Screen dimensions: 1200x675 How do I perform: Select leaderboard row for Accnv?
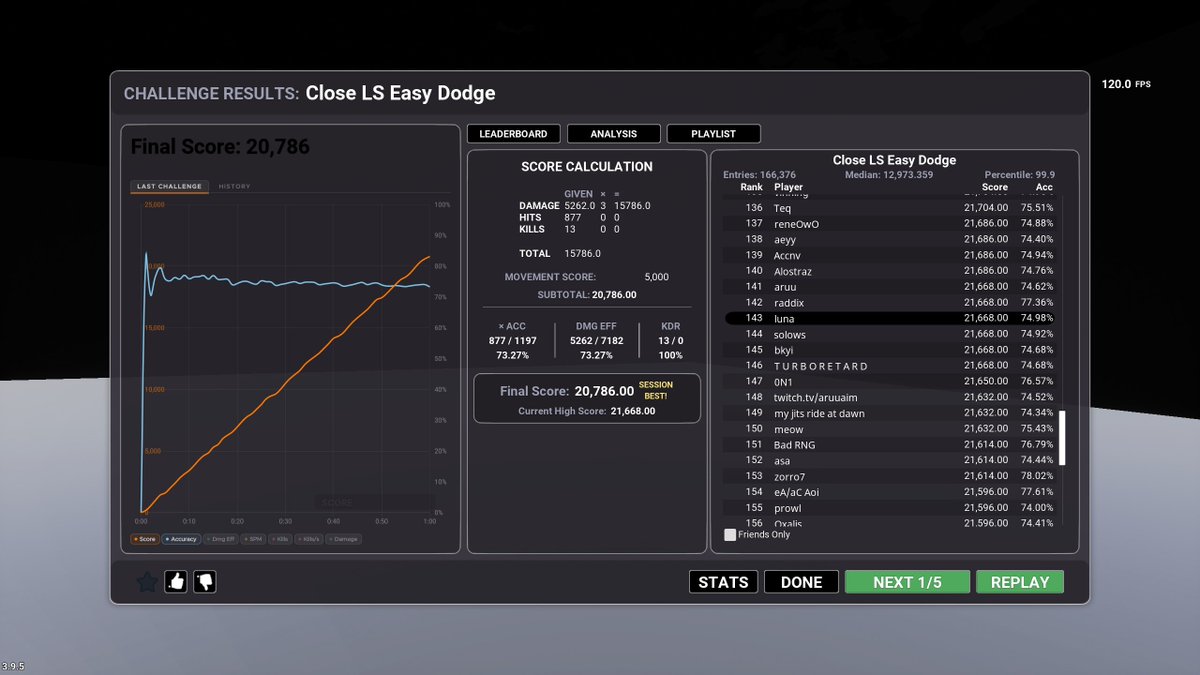point(889,255)
